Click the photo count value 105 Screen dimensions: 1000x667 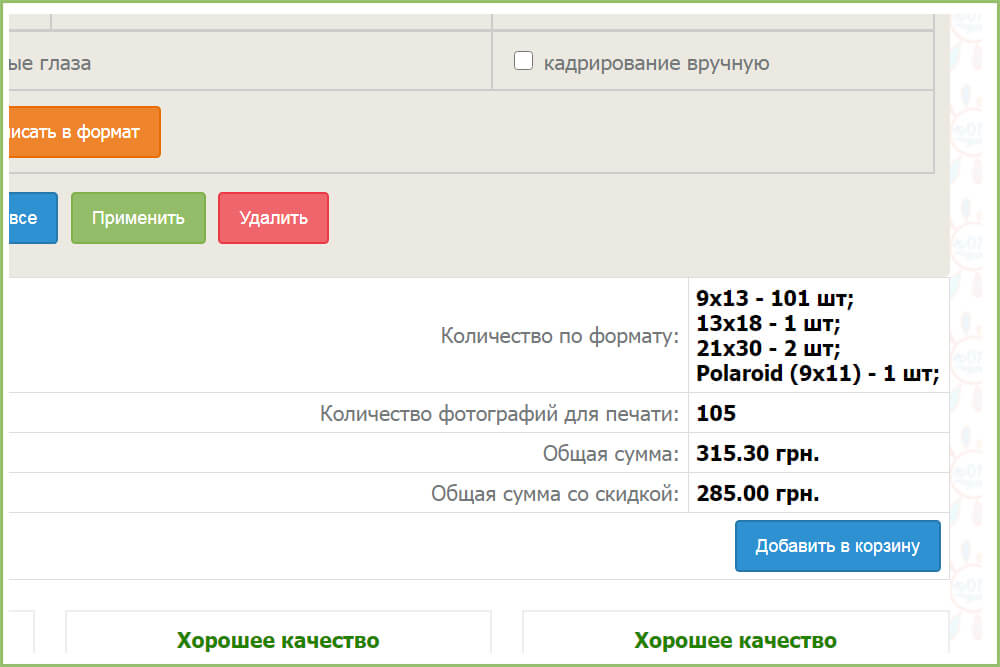coord(716,413)
